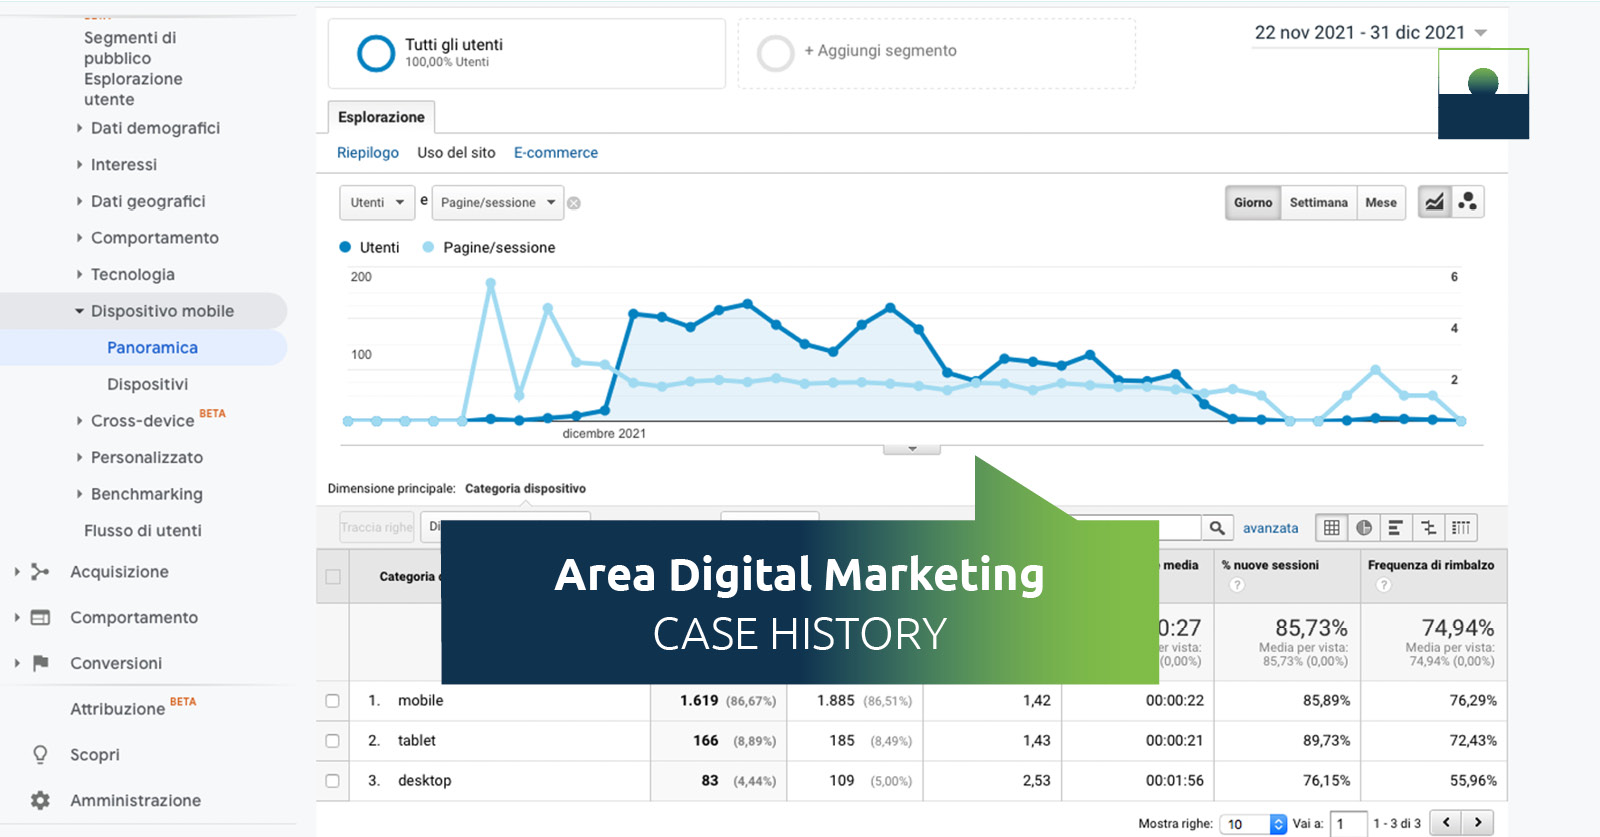The width and height of the screenshot is (1600, 837).
Task: Collapse the chart using the handle arrow
Action: (912, 449)
